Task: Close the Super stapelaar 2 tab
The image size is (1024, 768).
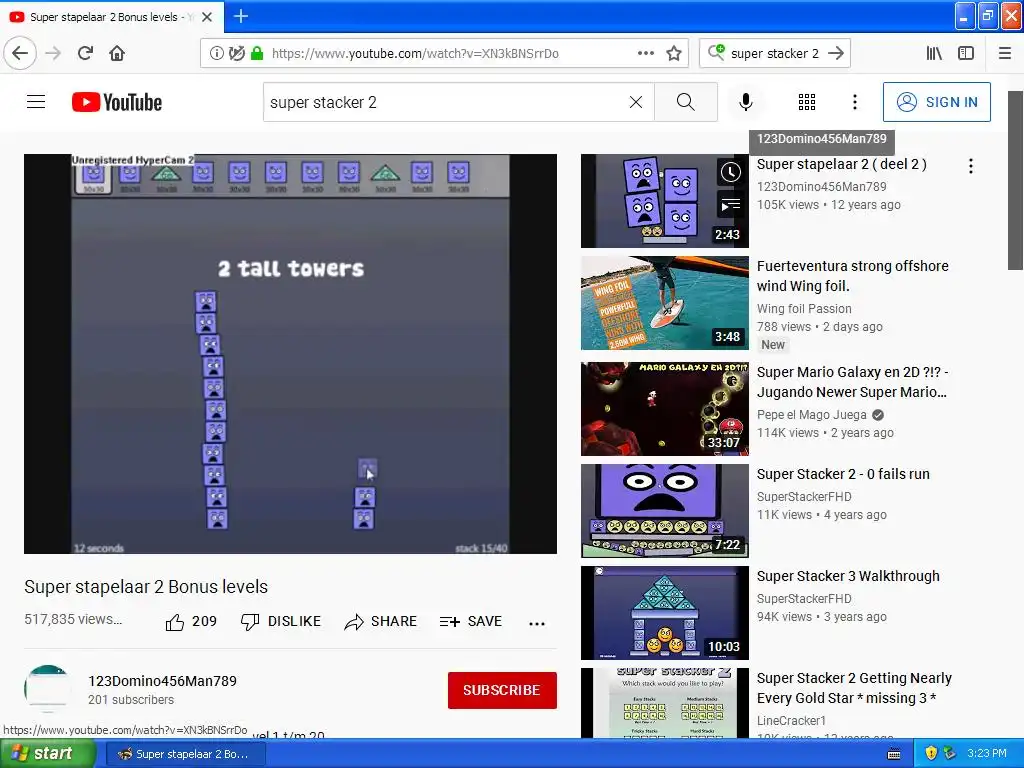Action: [x=207, y=17]
